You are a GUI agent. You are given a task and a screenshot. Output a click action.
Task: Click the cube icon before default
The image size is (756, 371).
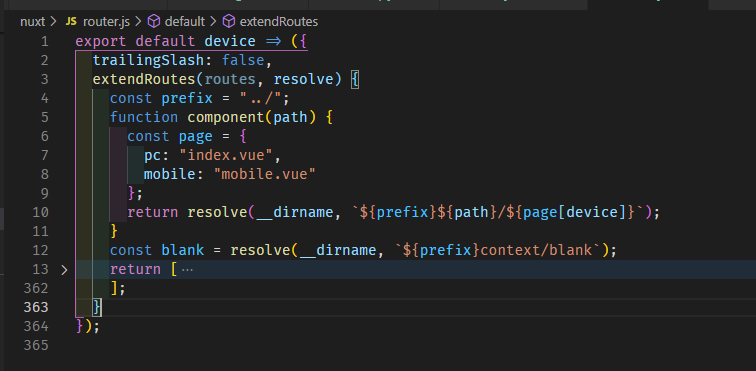tap(154, 22)
